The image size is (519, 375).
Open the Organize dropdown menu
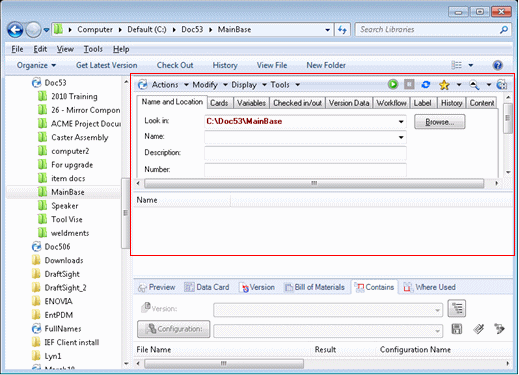[x=36, y=65]
